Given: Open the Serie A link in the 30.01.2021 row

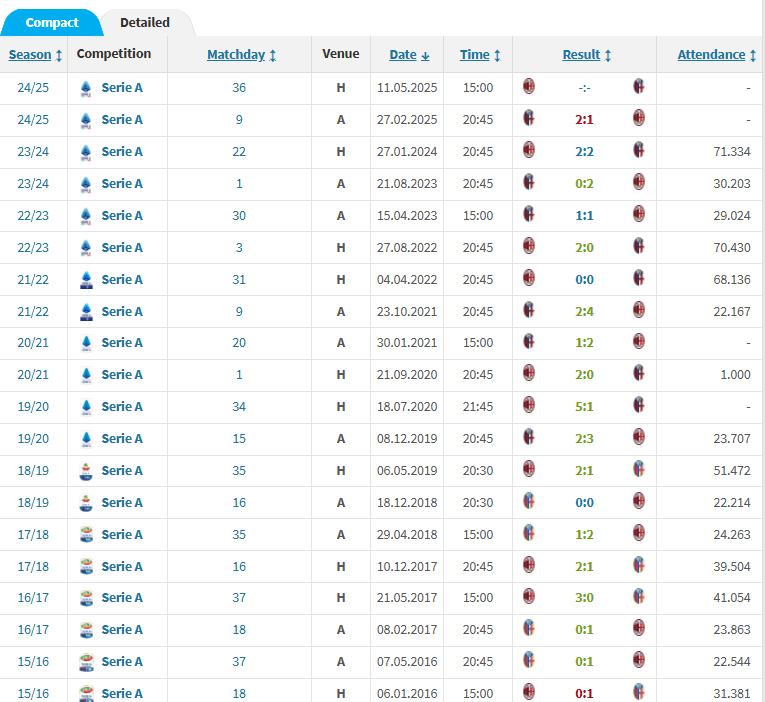Looking at the screenshot, I should [122, 343].
